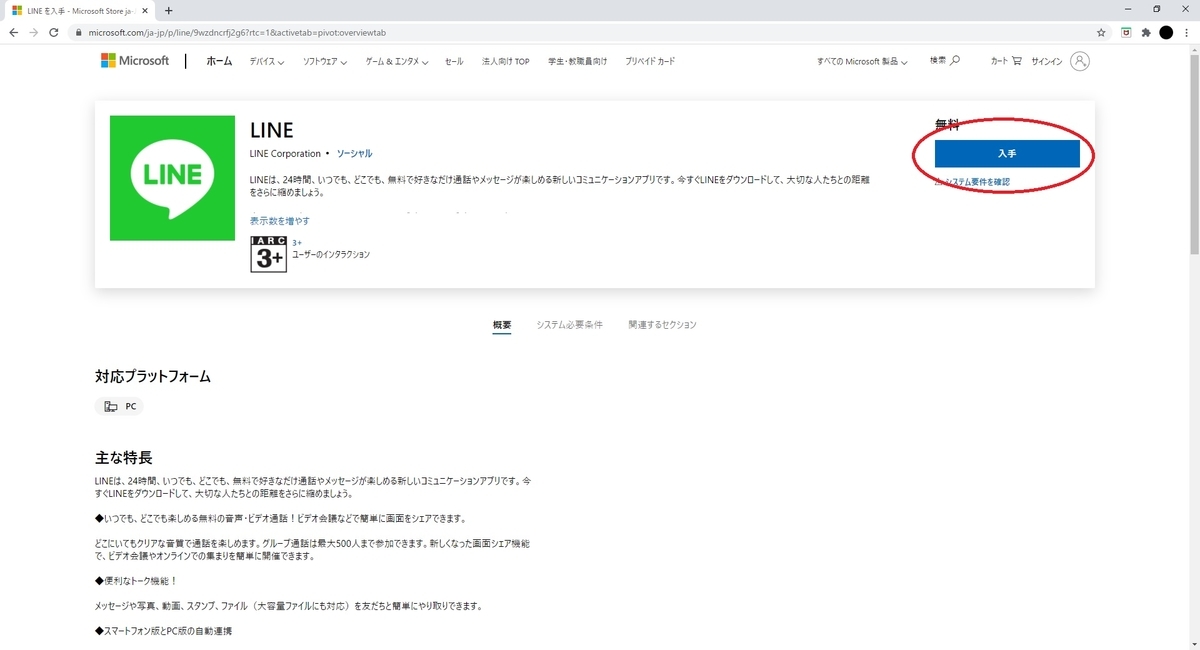1200x650 pixels.
Task: Click the LINE title heading
Action: 272,130
